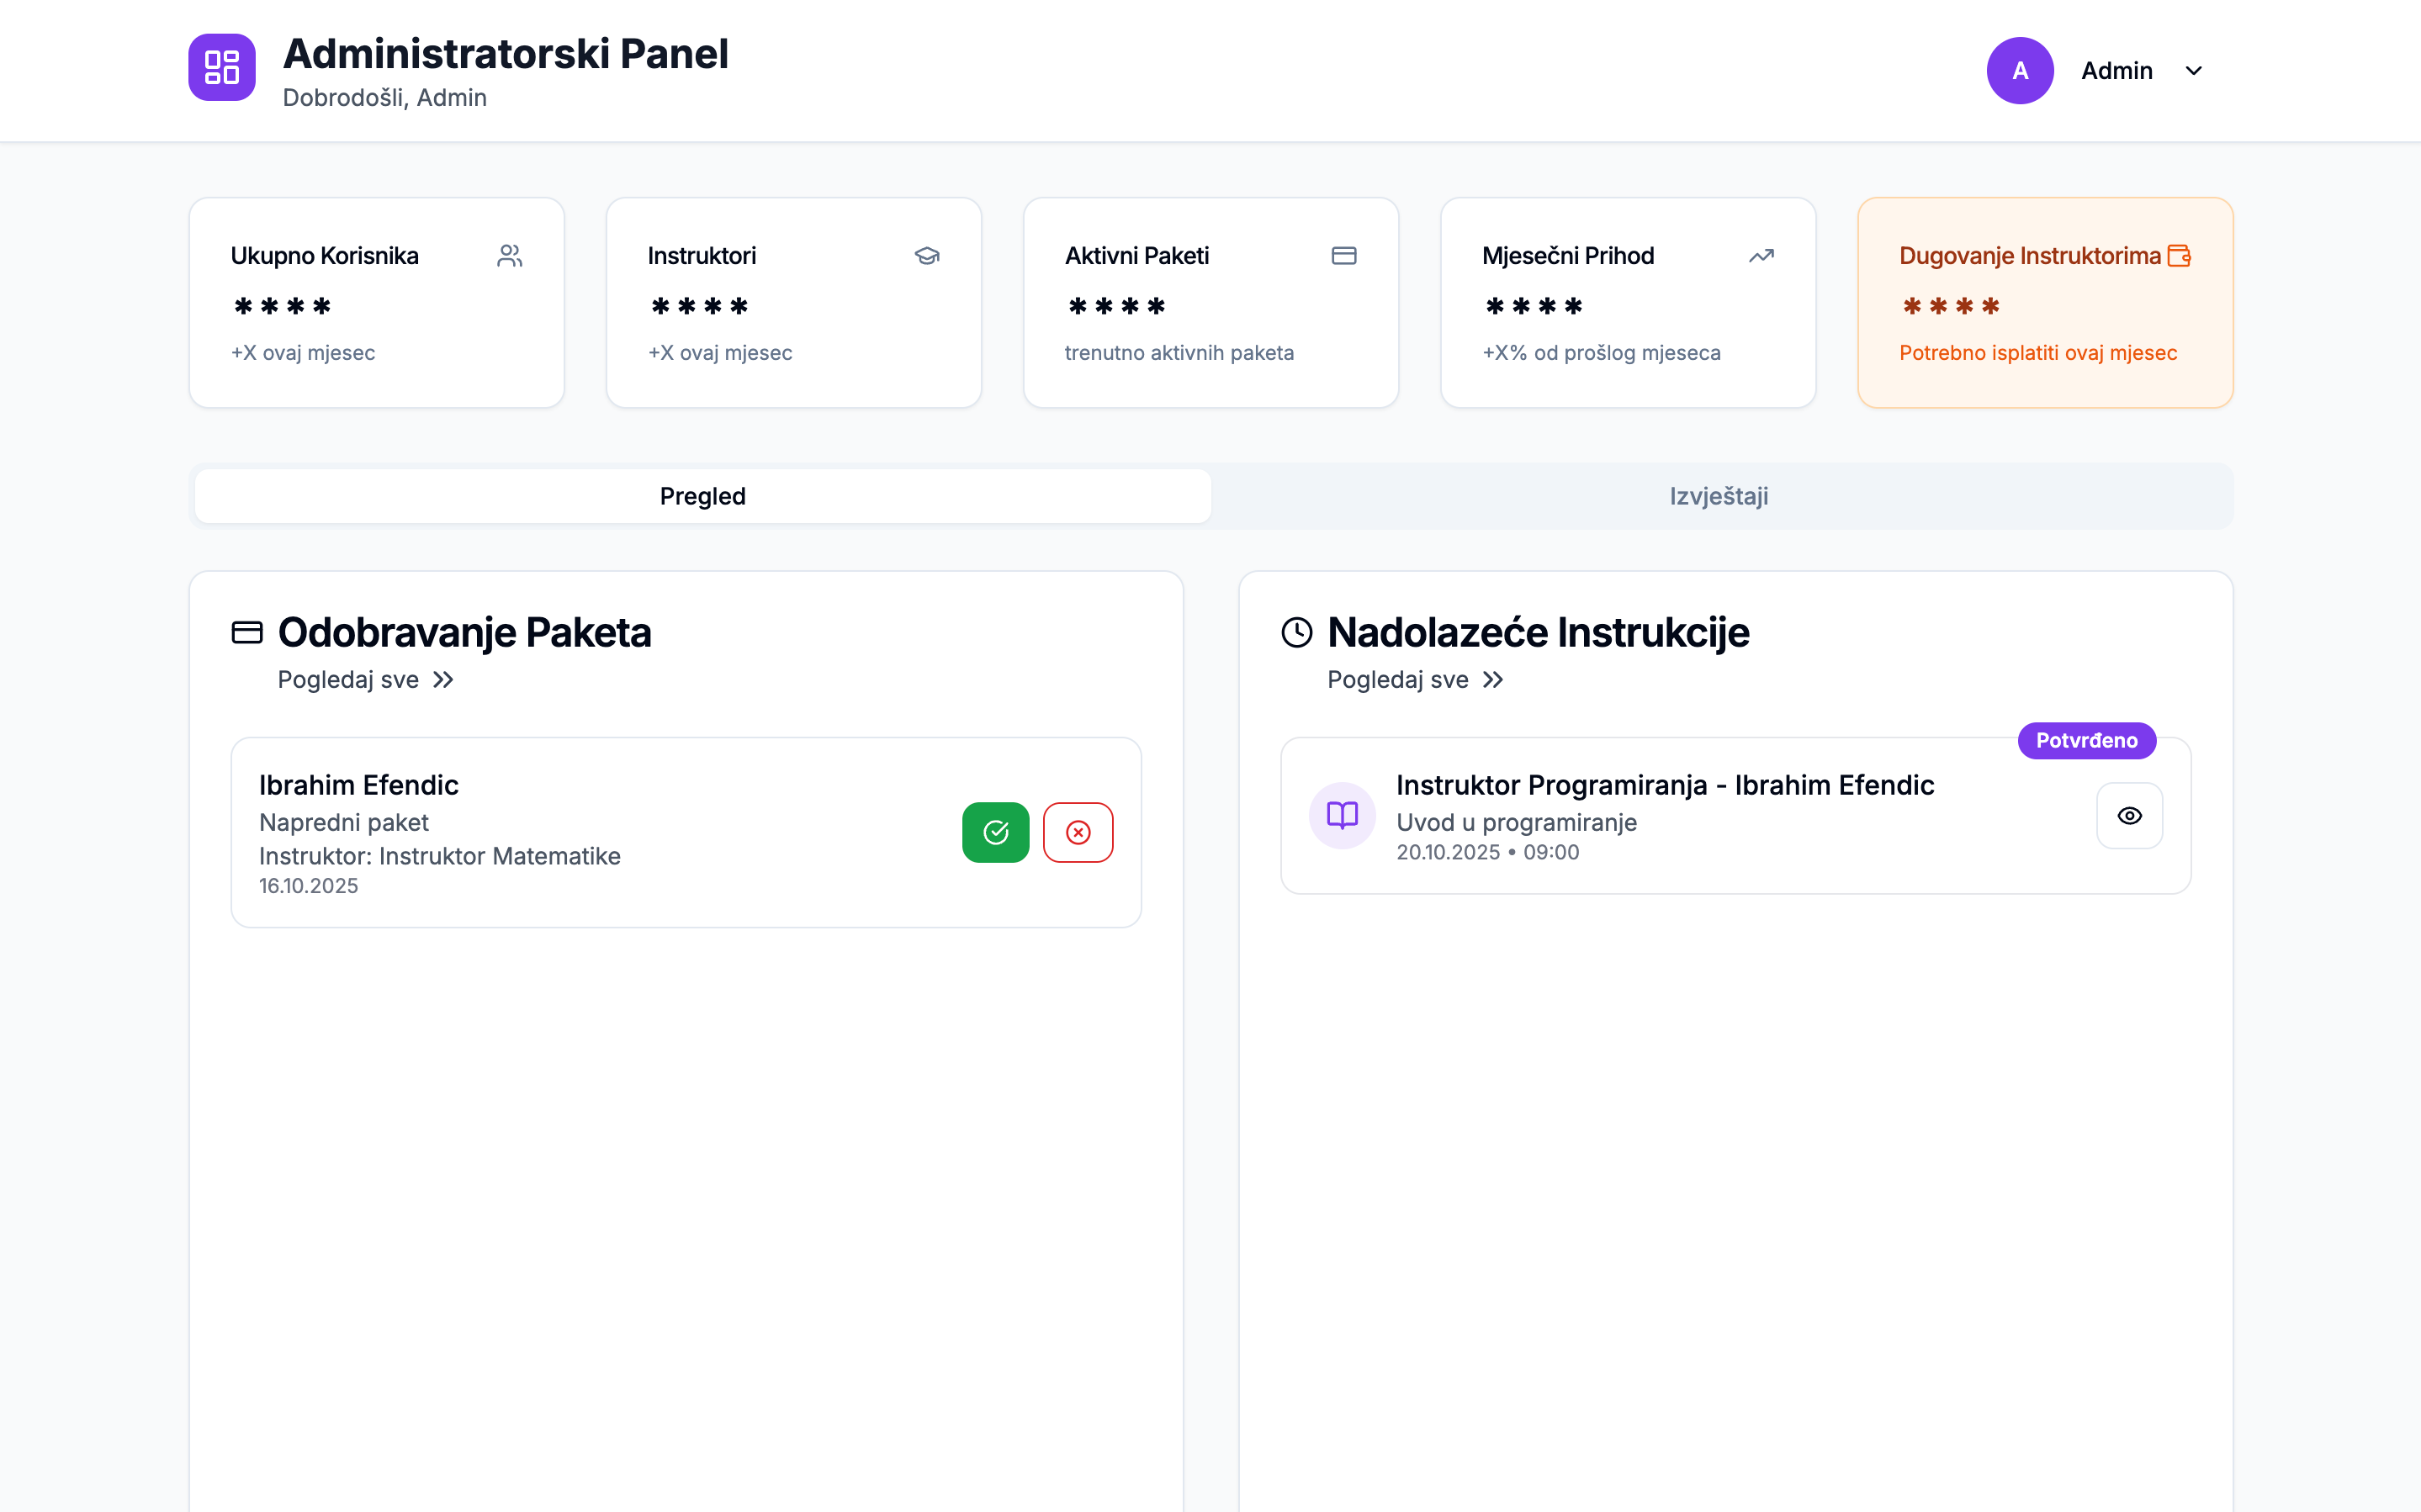Screen dimensions: 2421x1512
Task: Click the trend arrow icon on Mjesečni Prihod card
Action: (1761, 256)
